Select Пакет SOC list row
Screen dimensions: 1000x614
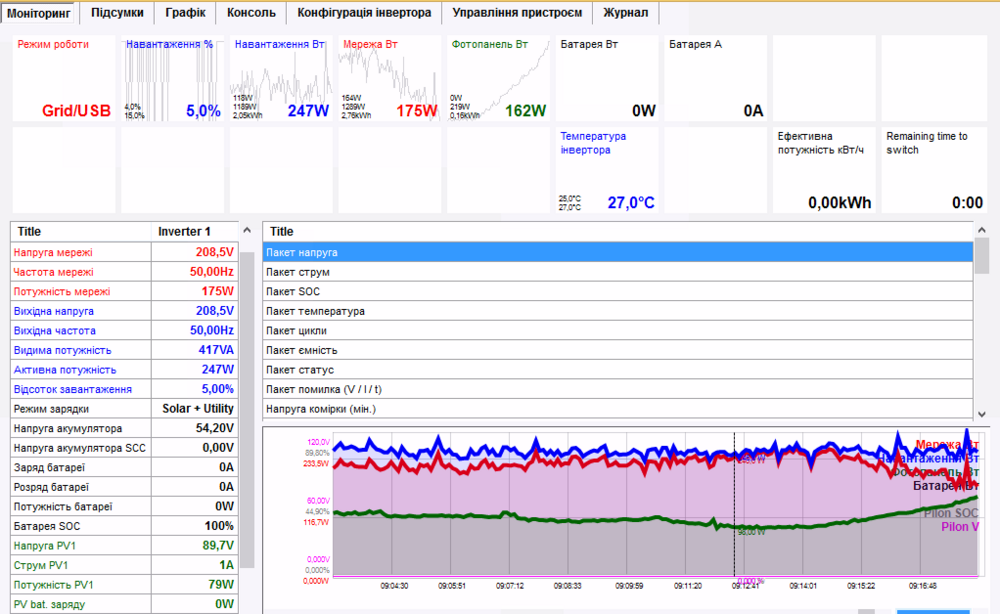click(x=617, y=291)
